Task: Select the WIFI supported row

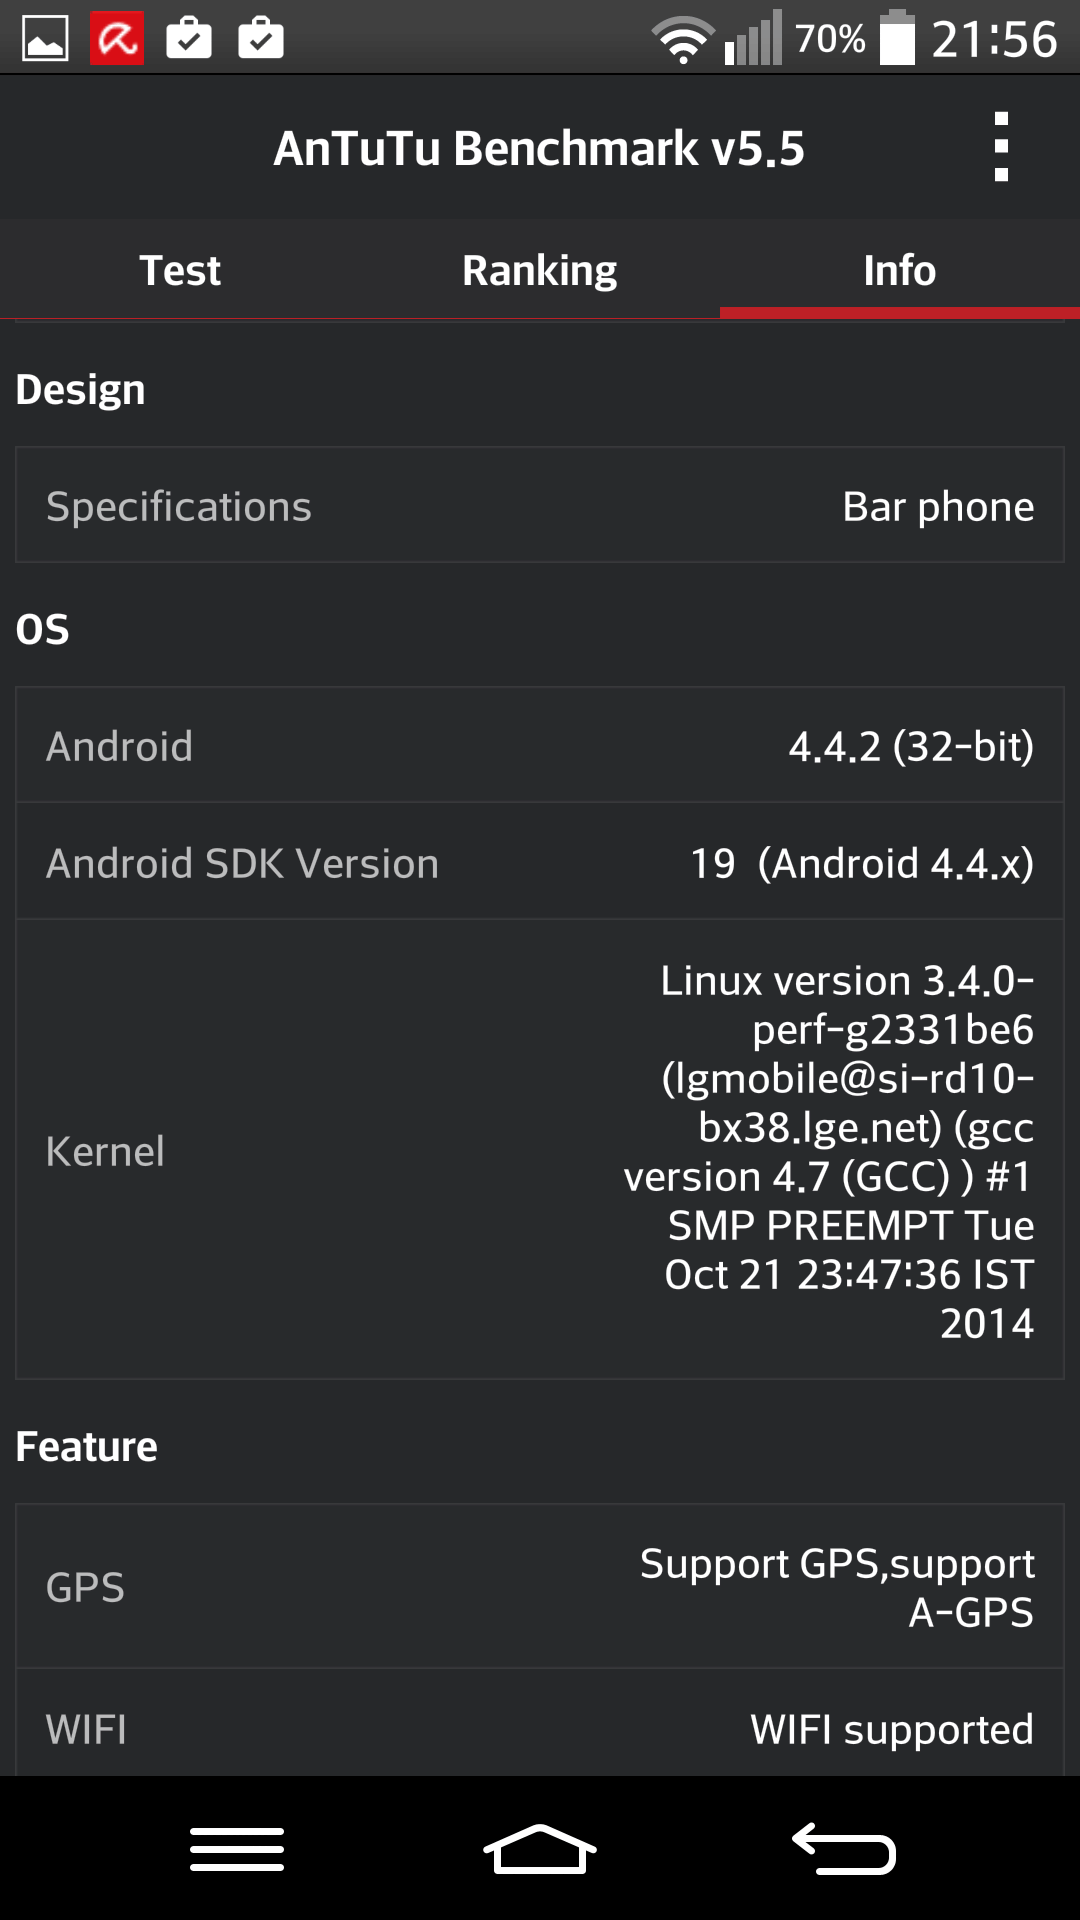Action: pos(540,1728)
